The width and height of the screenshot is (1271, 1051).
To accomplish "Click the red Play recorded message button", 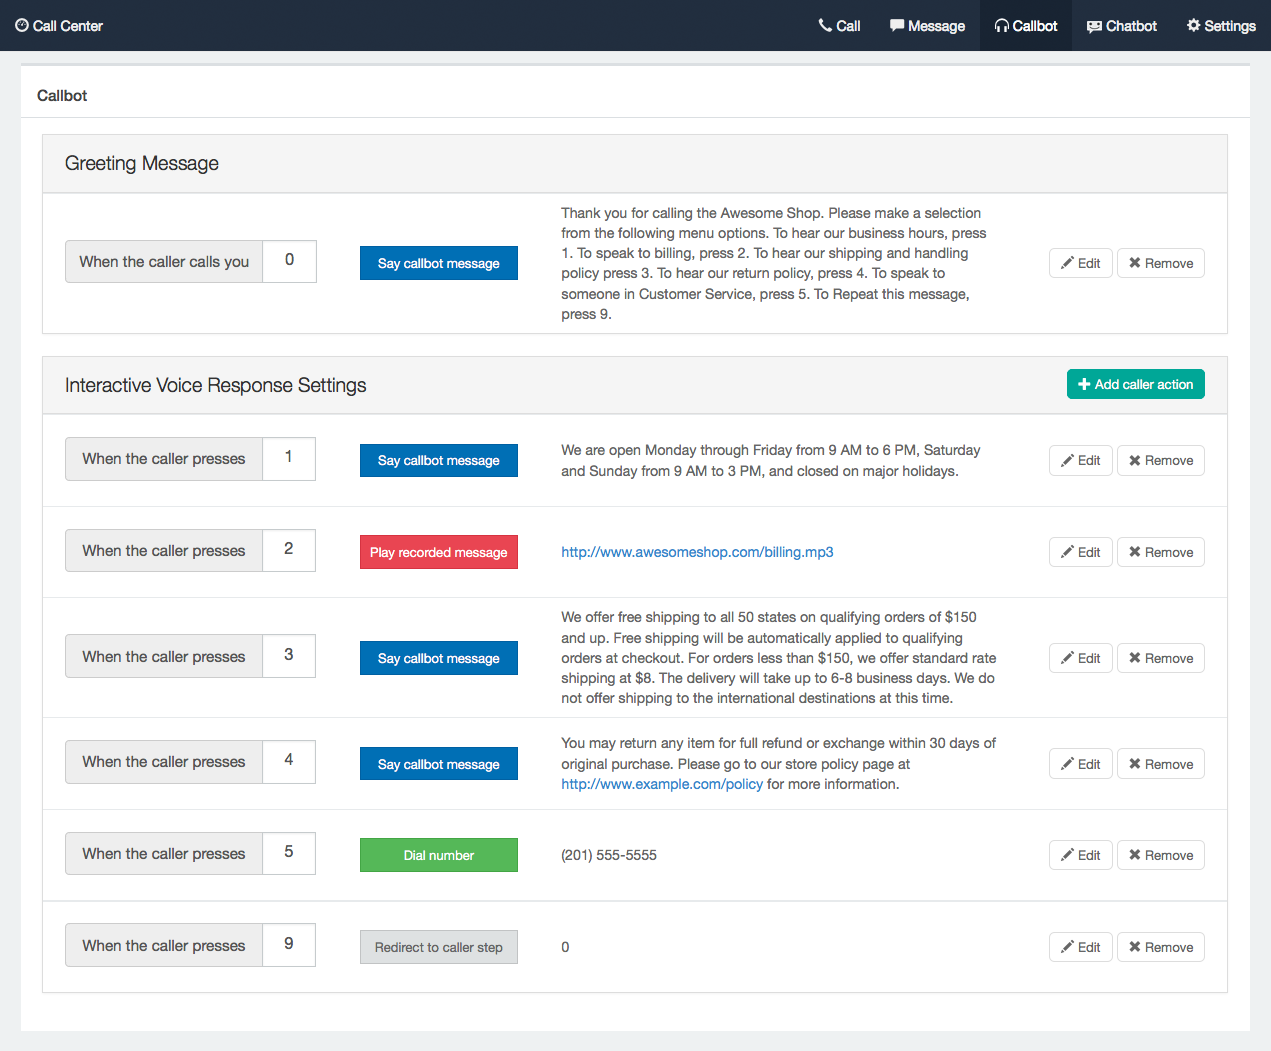I will (x=438, y=552).
